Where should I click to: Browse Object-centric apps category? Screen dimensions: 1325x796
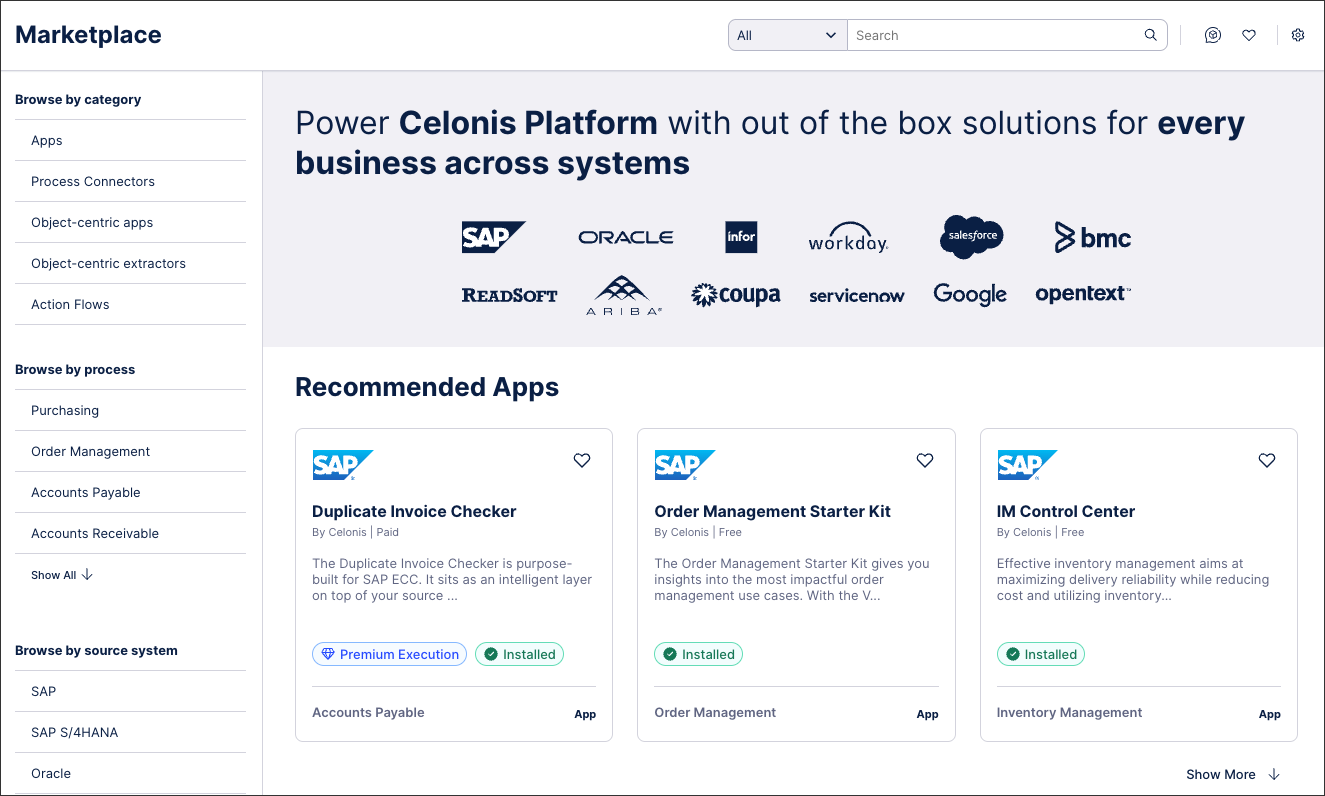point(130,222)
